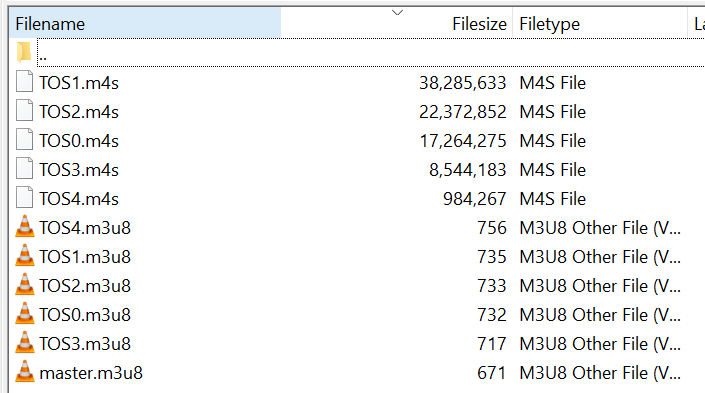Click the master.m3u8 VLC cone icon
The width and height of the screenshot is (705, 393).
[25, 371]
